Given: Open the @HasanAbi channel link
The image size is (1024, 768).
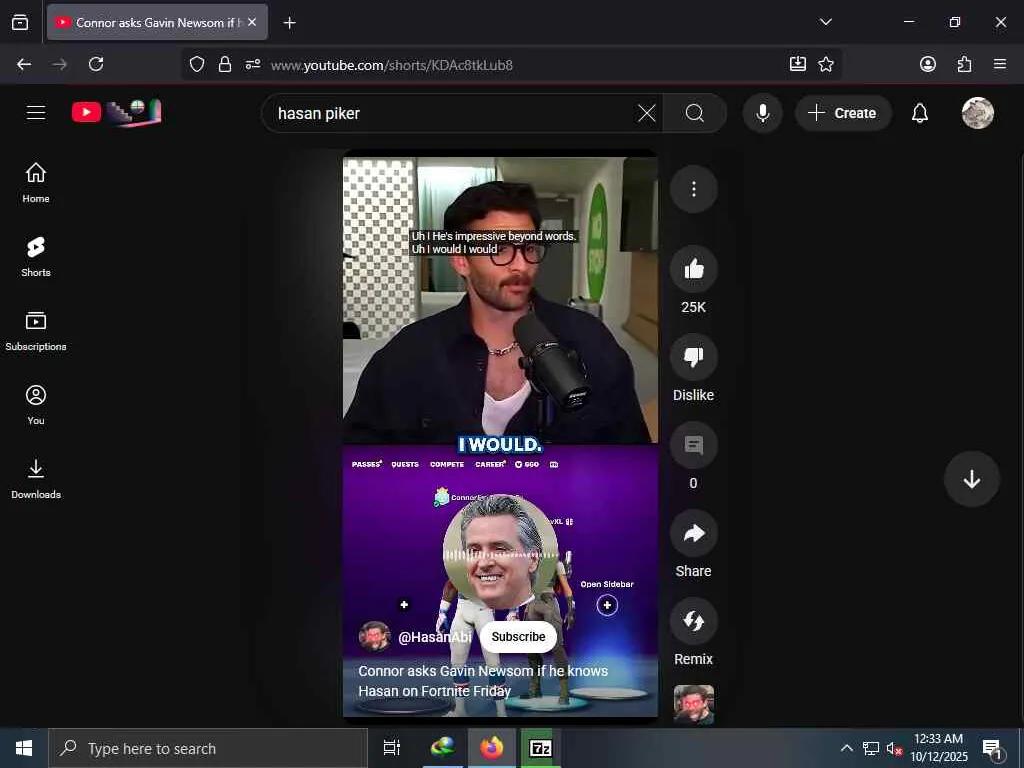Looking at the screenshot, I should click(434, 637).
